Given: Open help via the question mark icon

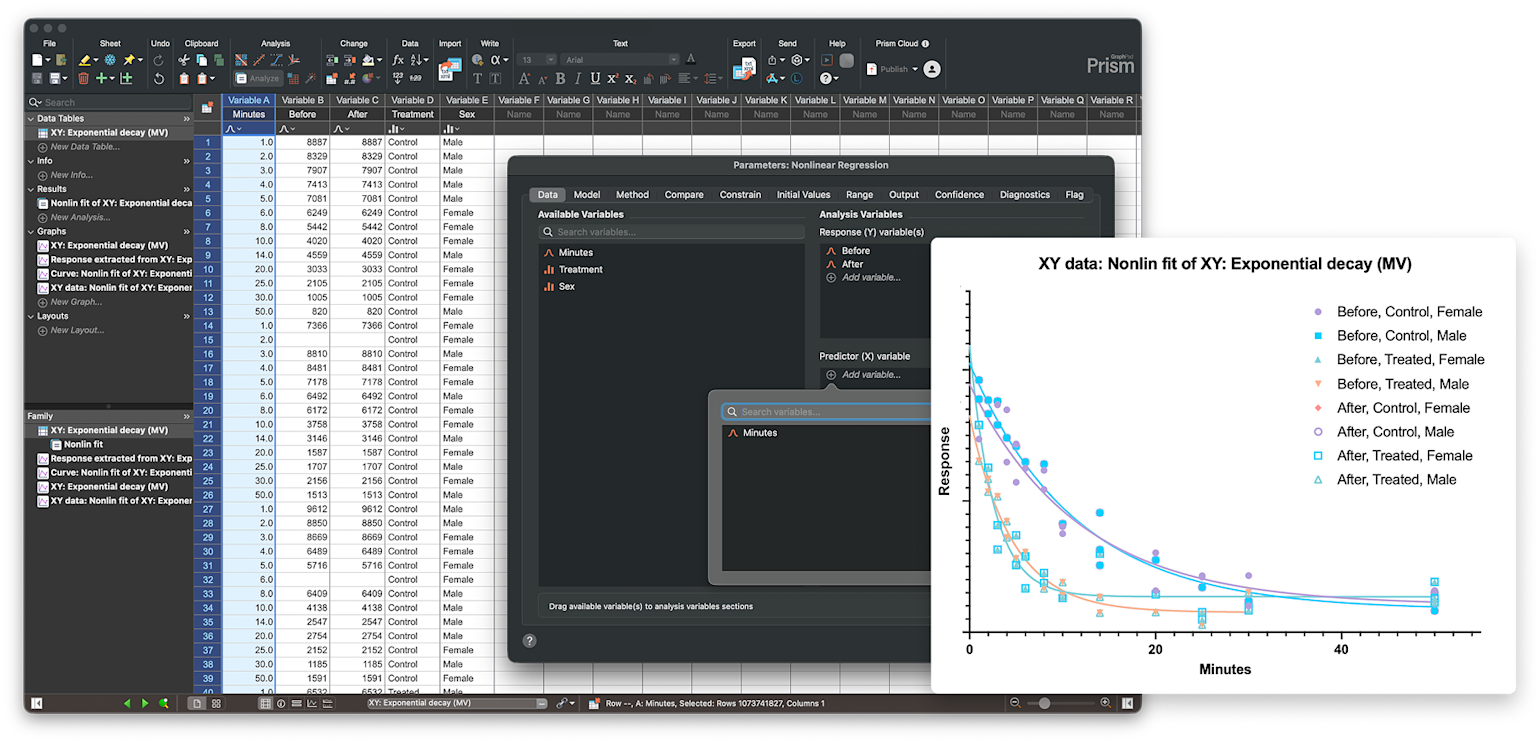Looking at the screenshot, I should (x=826, y=78).
